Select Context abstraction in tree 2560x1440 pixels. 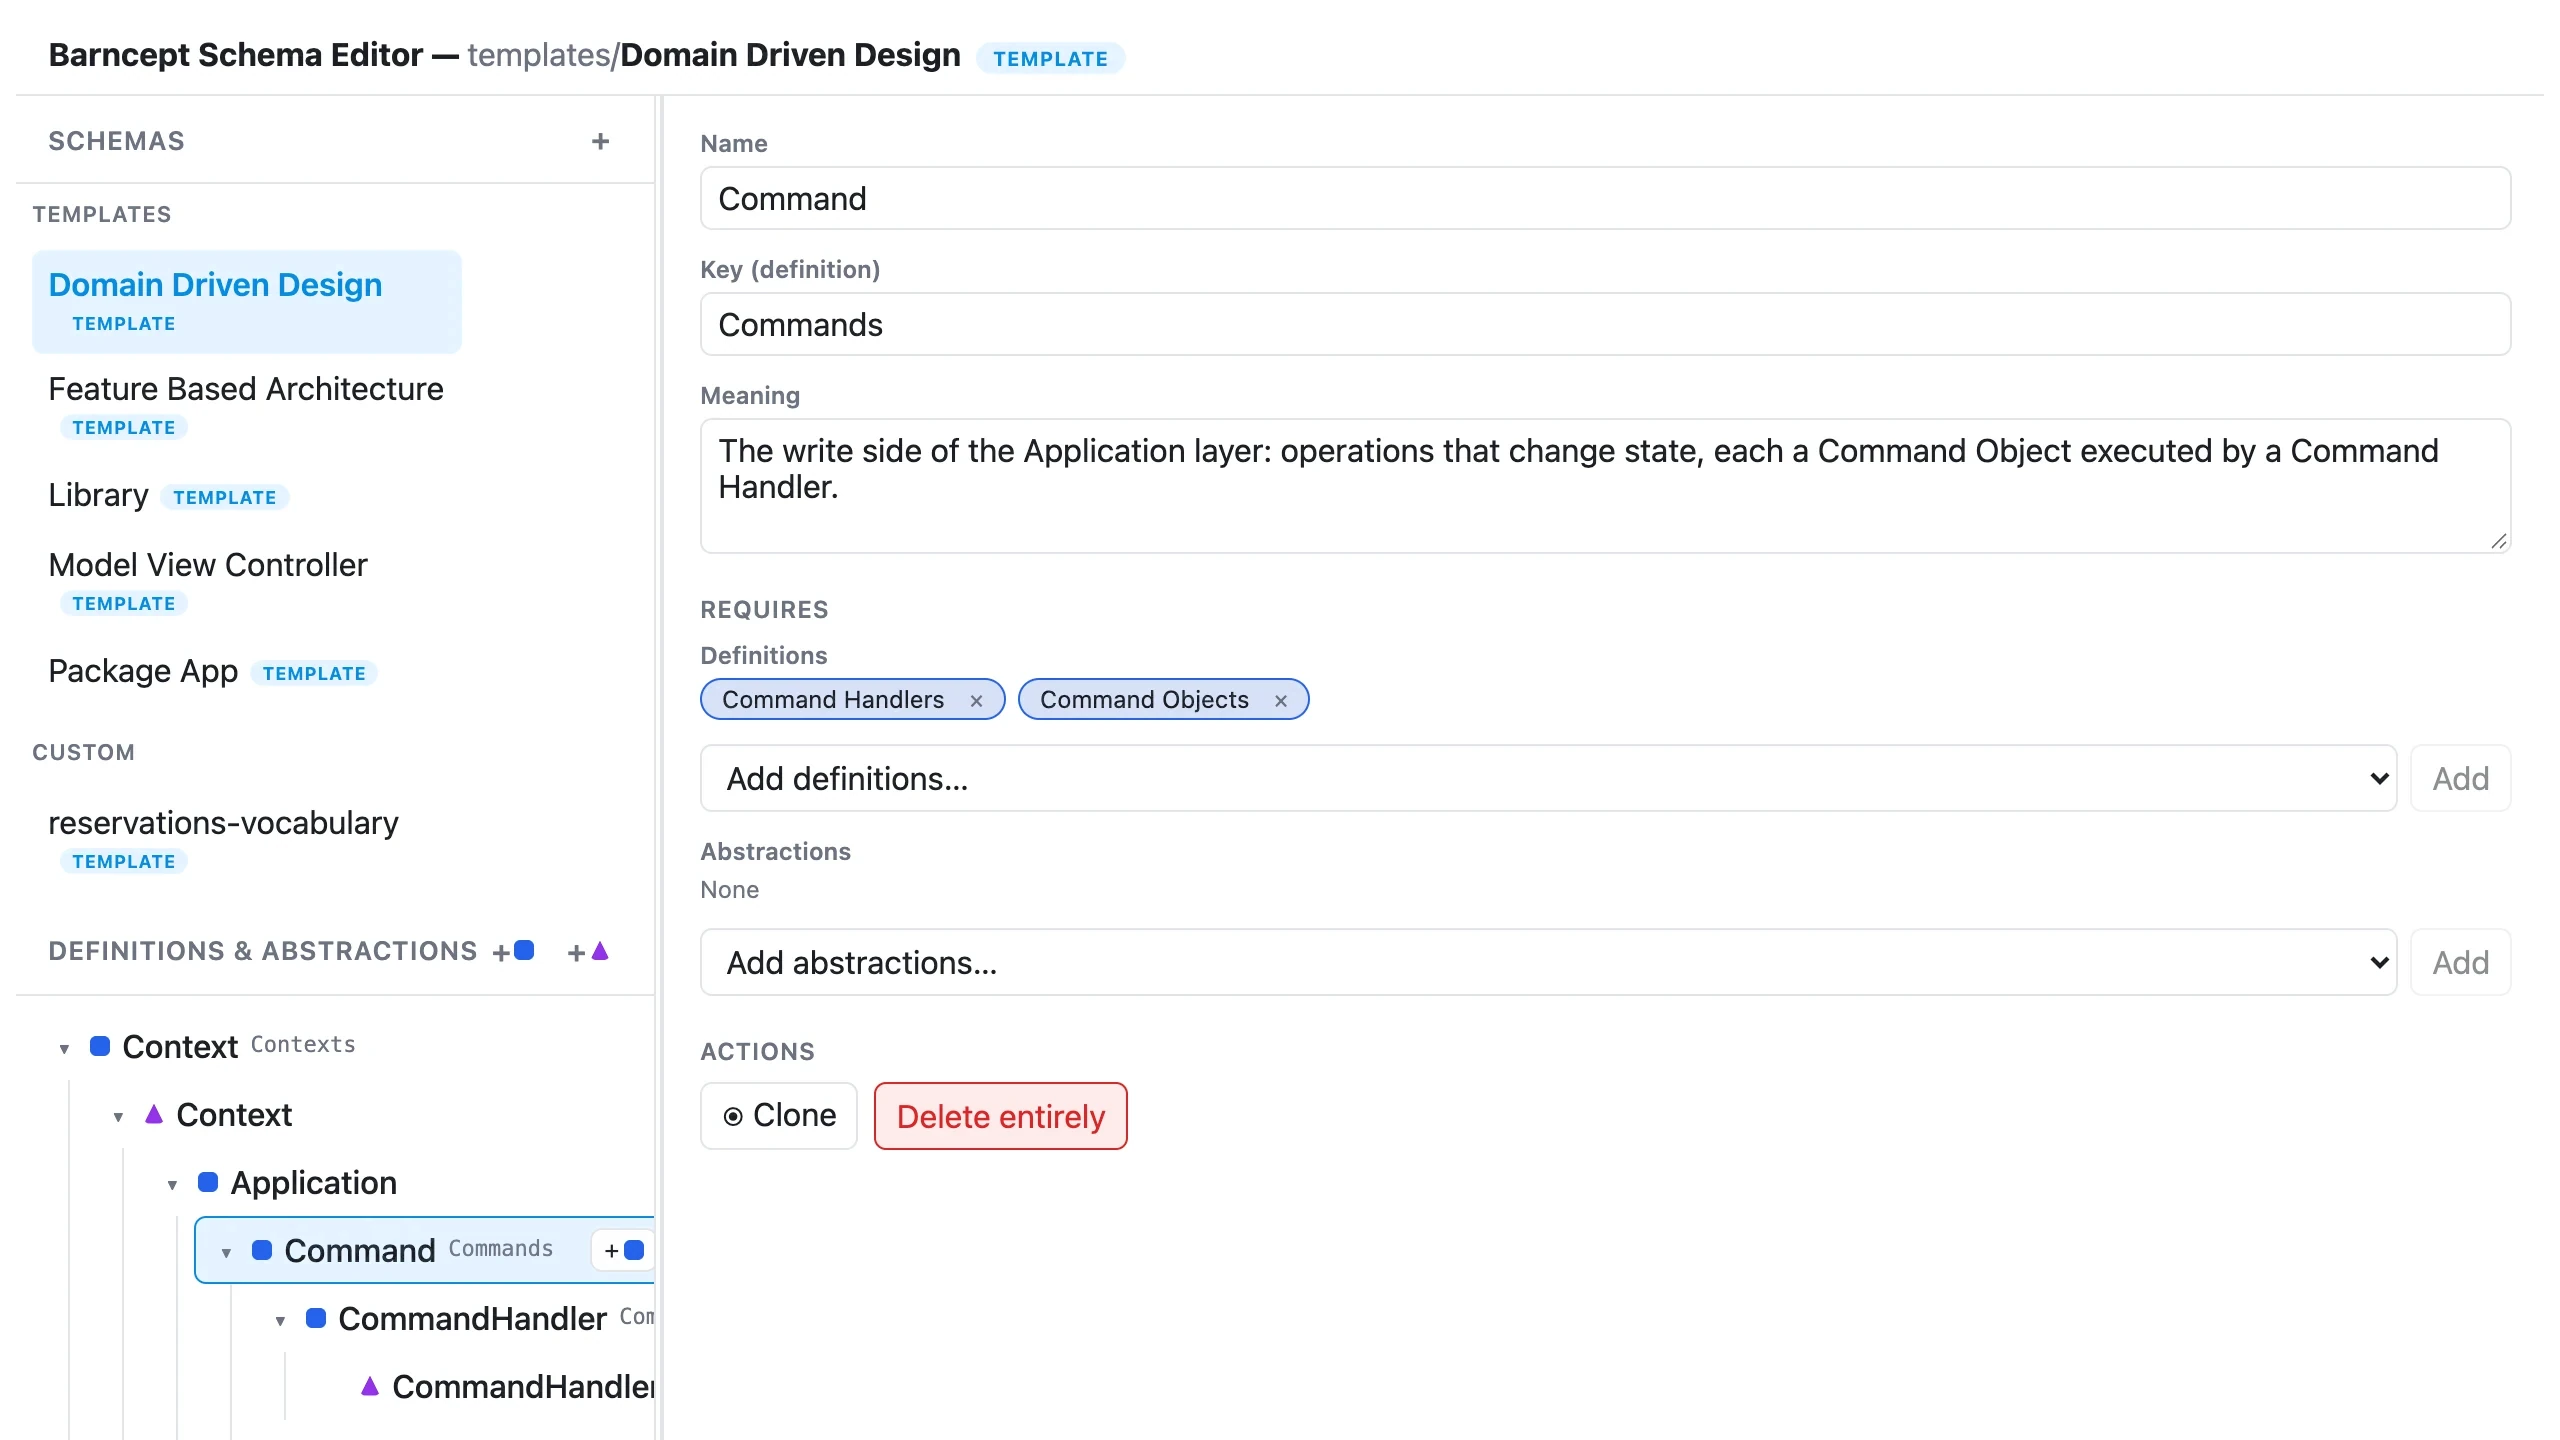click(234, 1114)
